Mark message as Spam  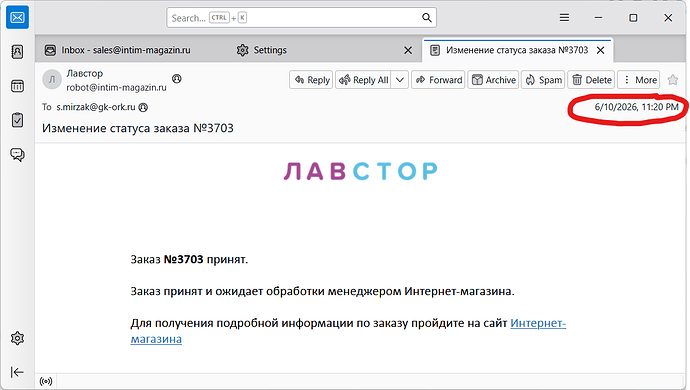(543, 80)
